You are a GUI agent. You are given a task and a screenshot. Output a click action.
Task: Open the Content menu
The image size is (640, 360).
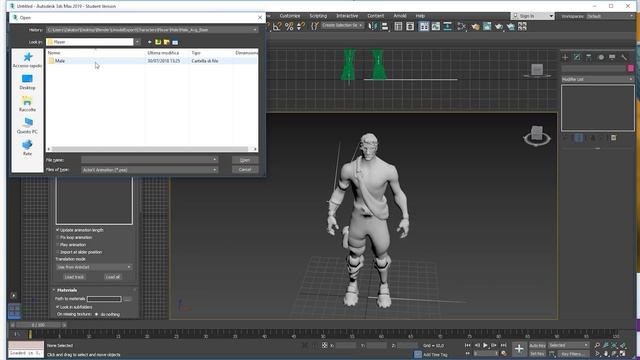click(376, 16)
